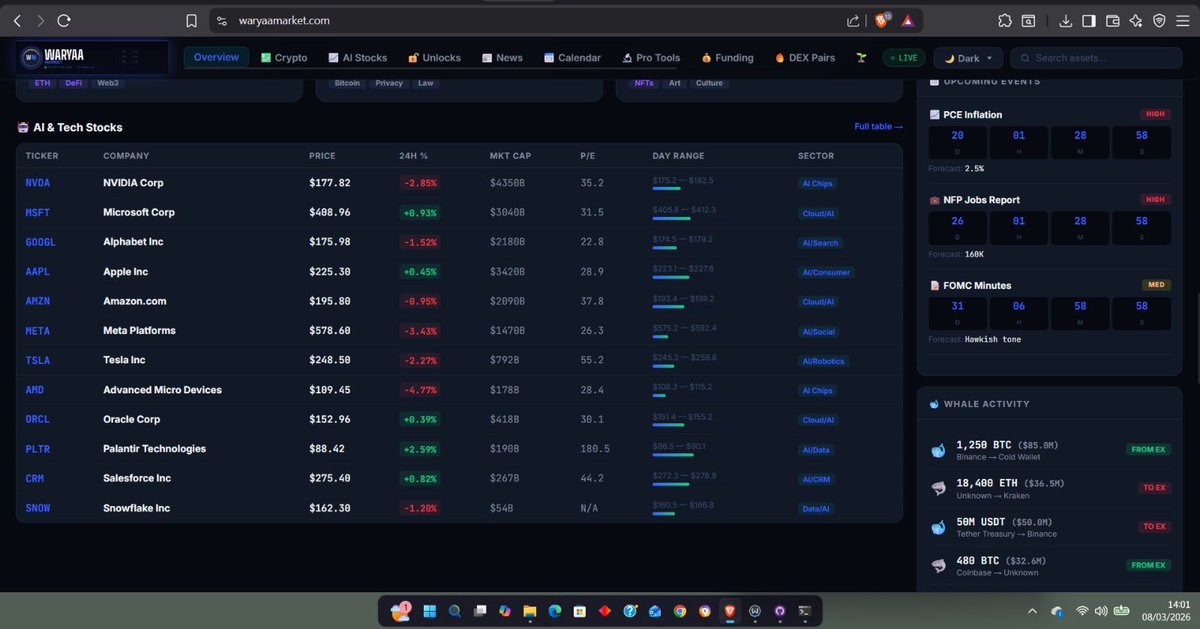Image resolution: width=1200 pixels, height=629 pixels.
Task: Open the AI Stocks tab
Action: (x=358, y=58)
